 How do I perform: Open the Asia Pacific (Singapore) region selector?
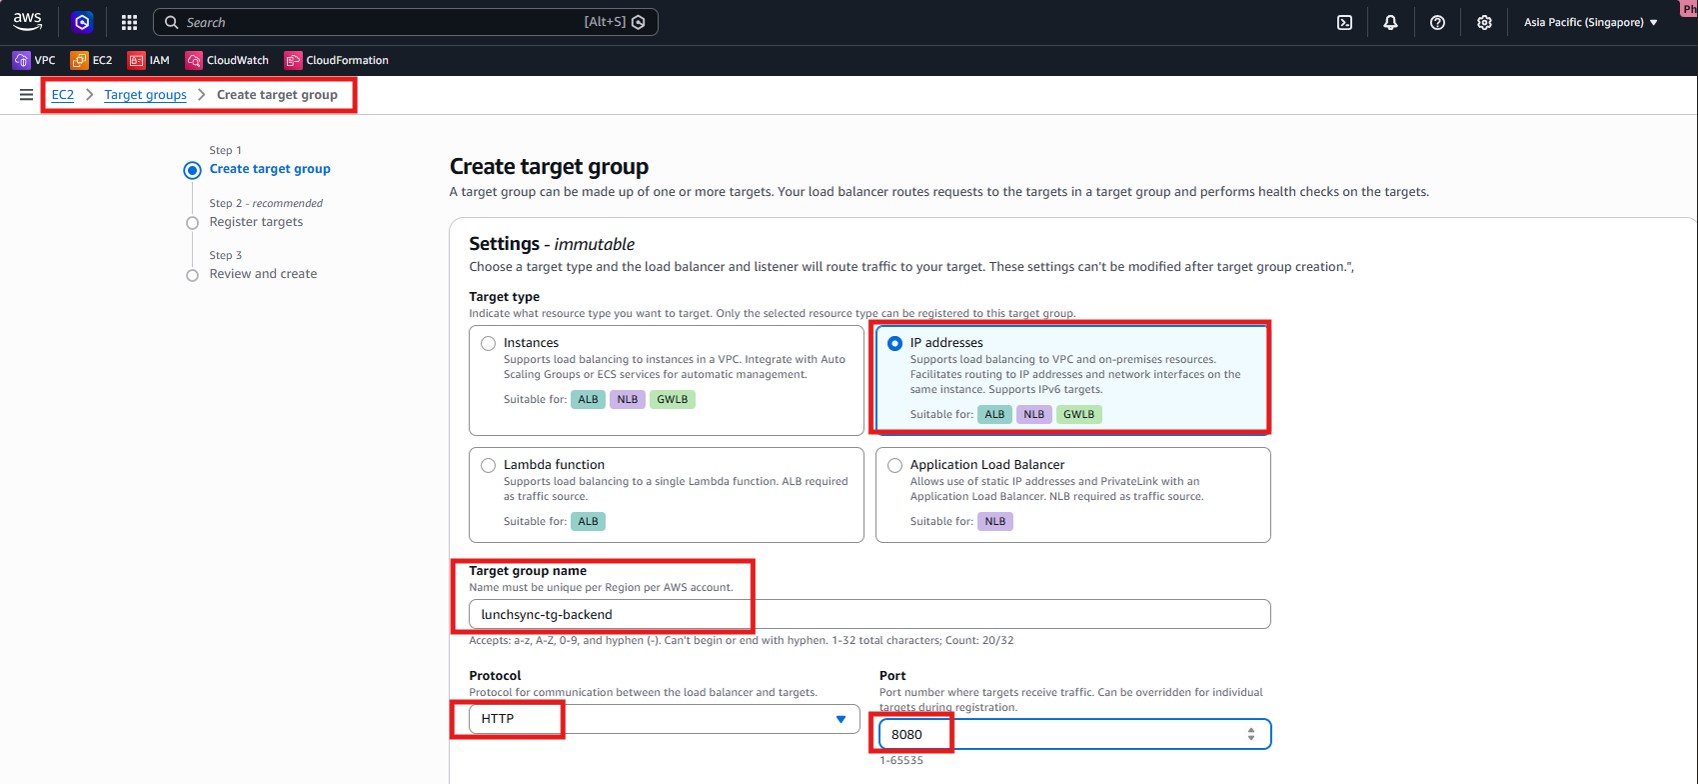[1590, 22]
